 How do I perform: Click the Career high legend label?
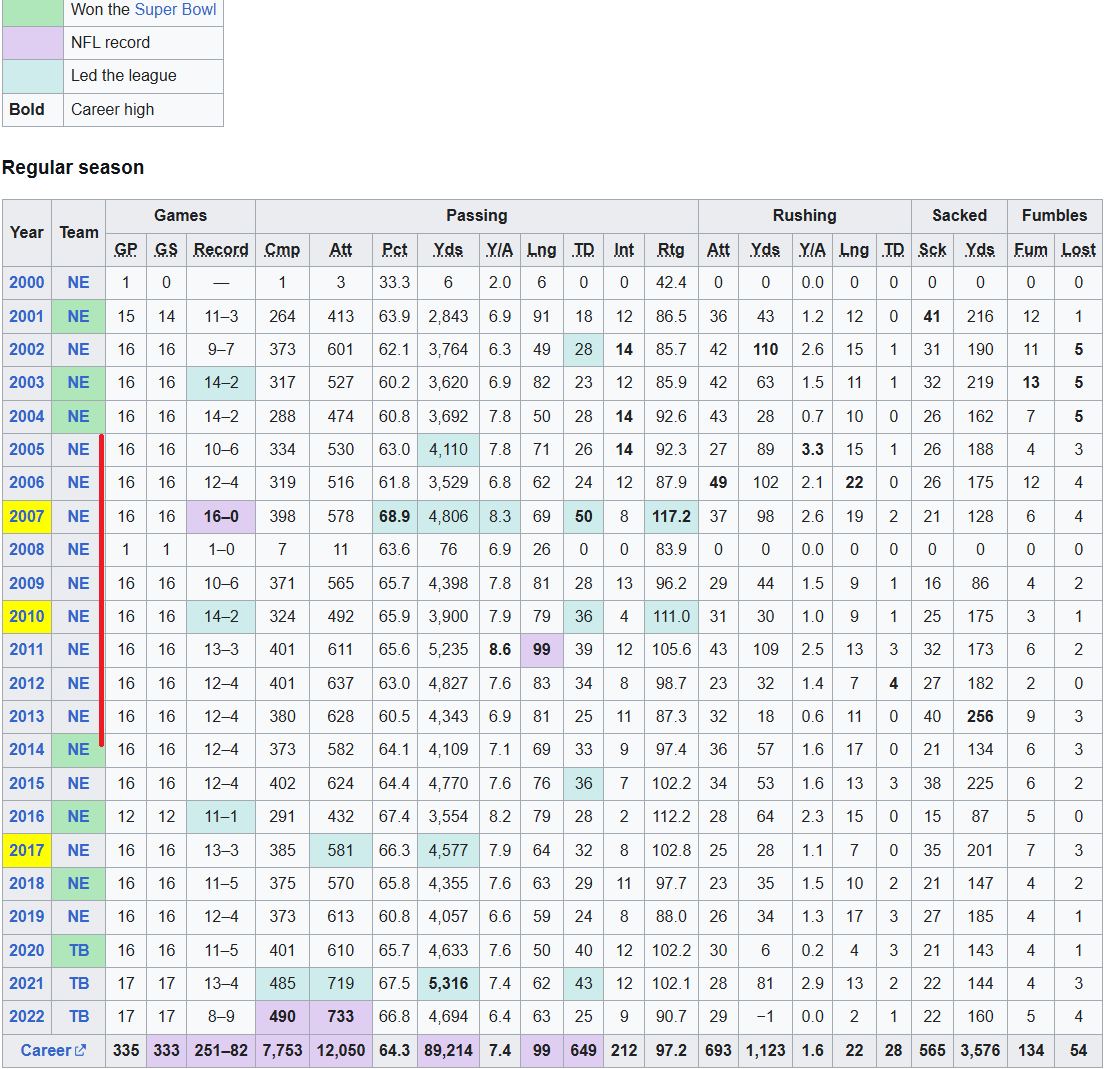tap(112, 110)
